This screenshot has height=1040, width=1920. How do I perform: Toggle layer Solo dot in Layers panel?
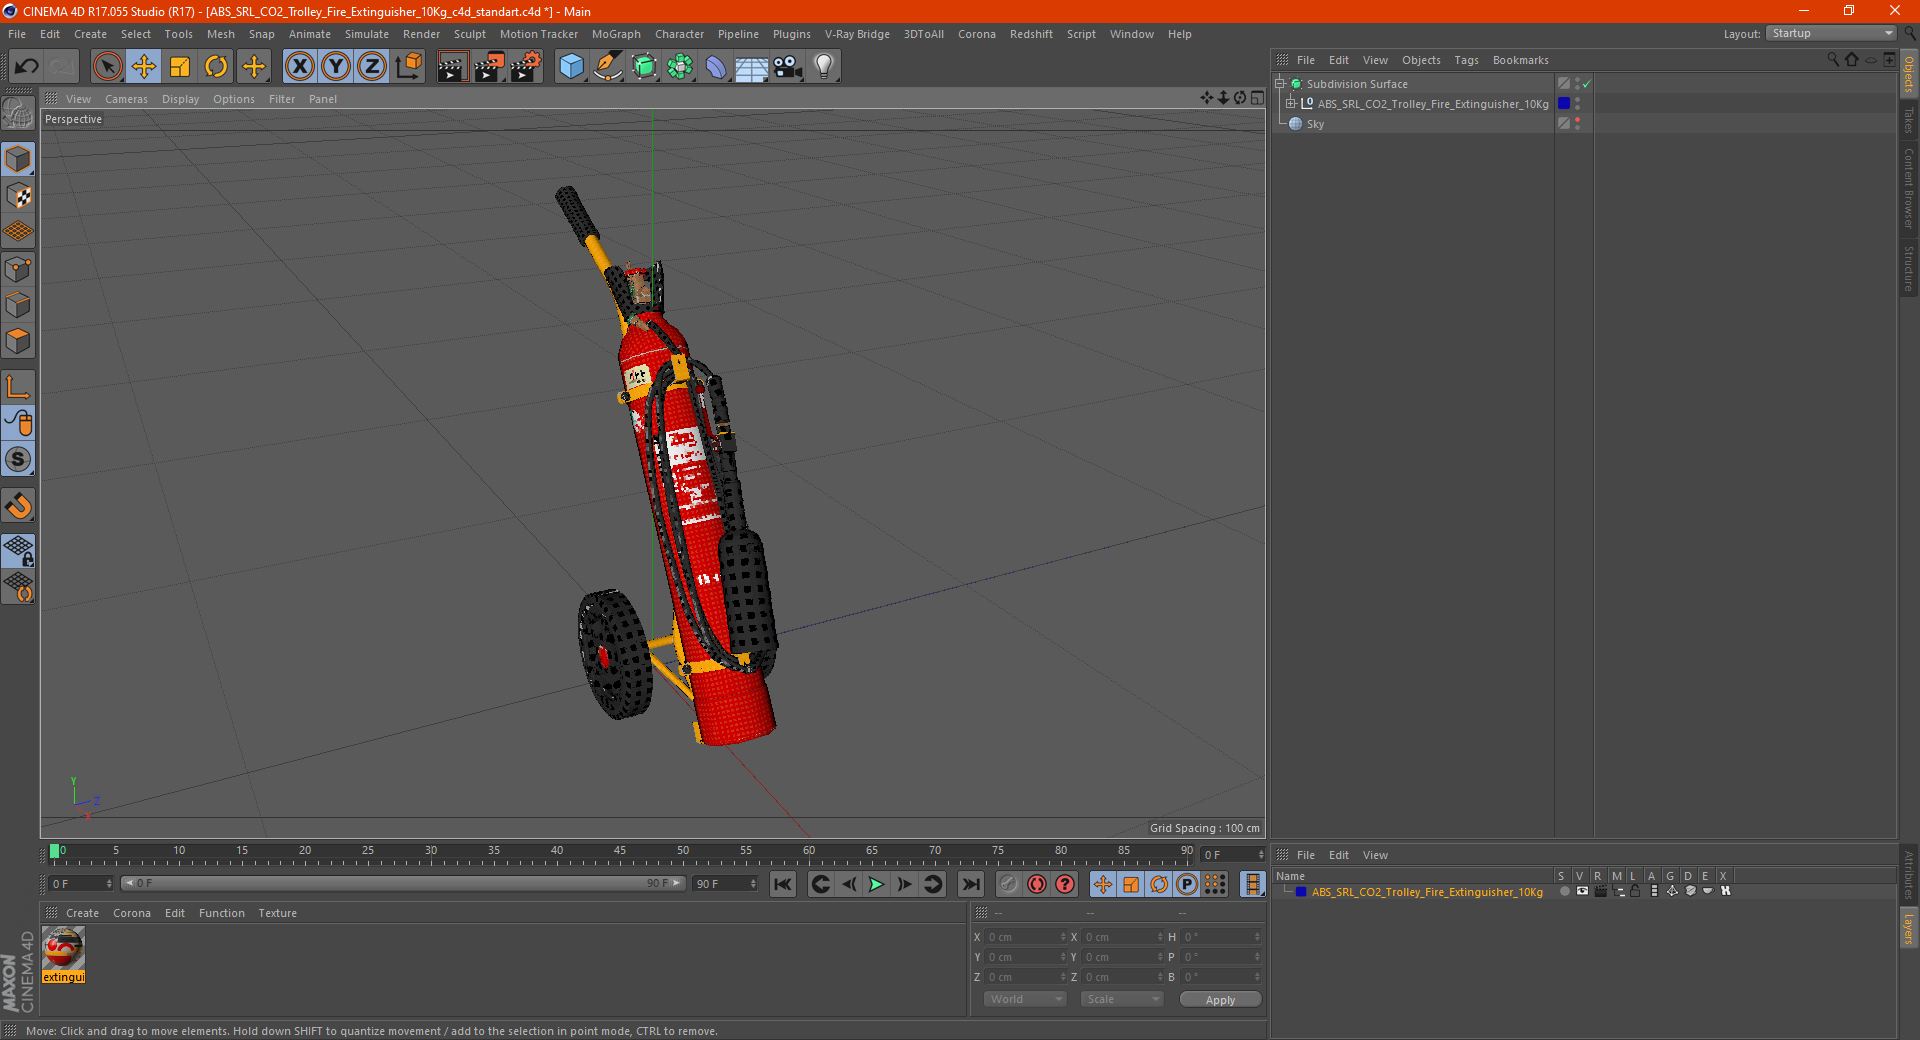tap(1565, 891)
